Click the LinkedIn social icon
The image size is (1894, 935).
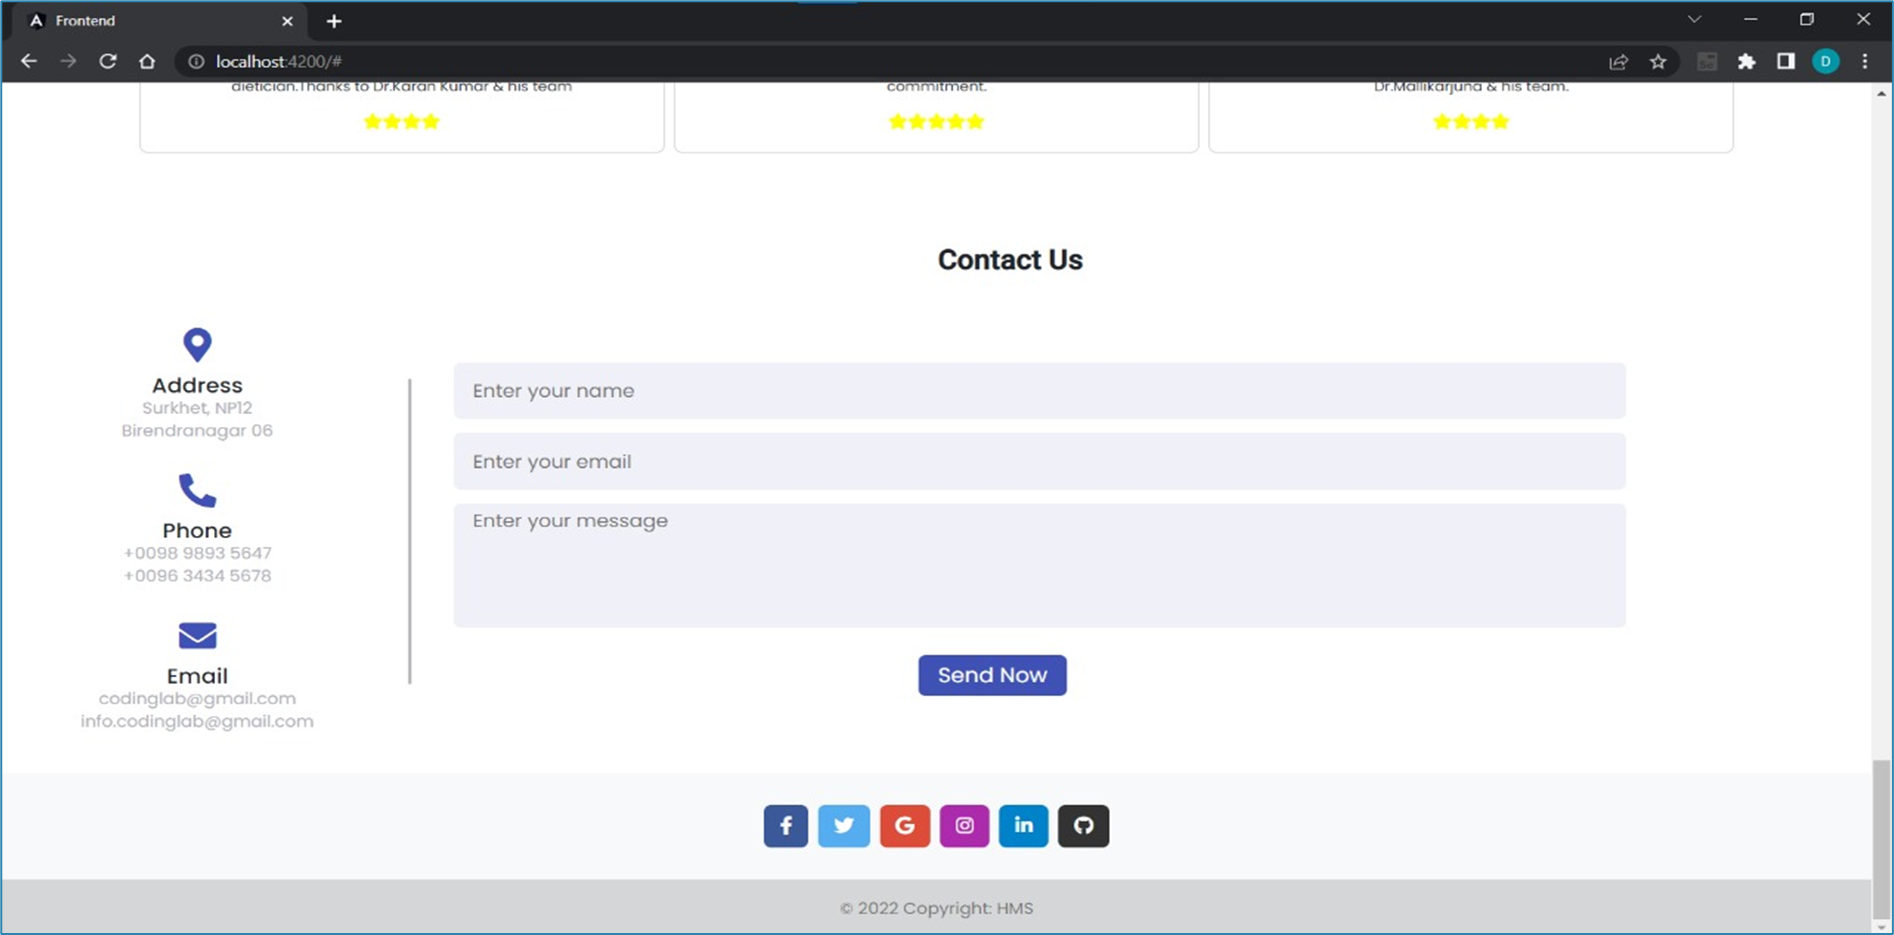click(x=1023, y=825)
